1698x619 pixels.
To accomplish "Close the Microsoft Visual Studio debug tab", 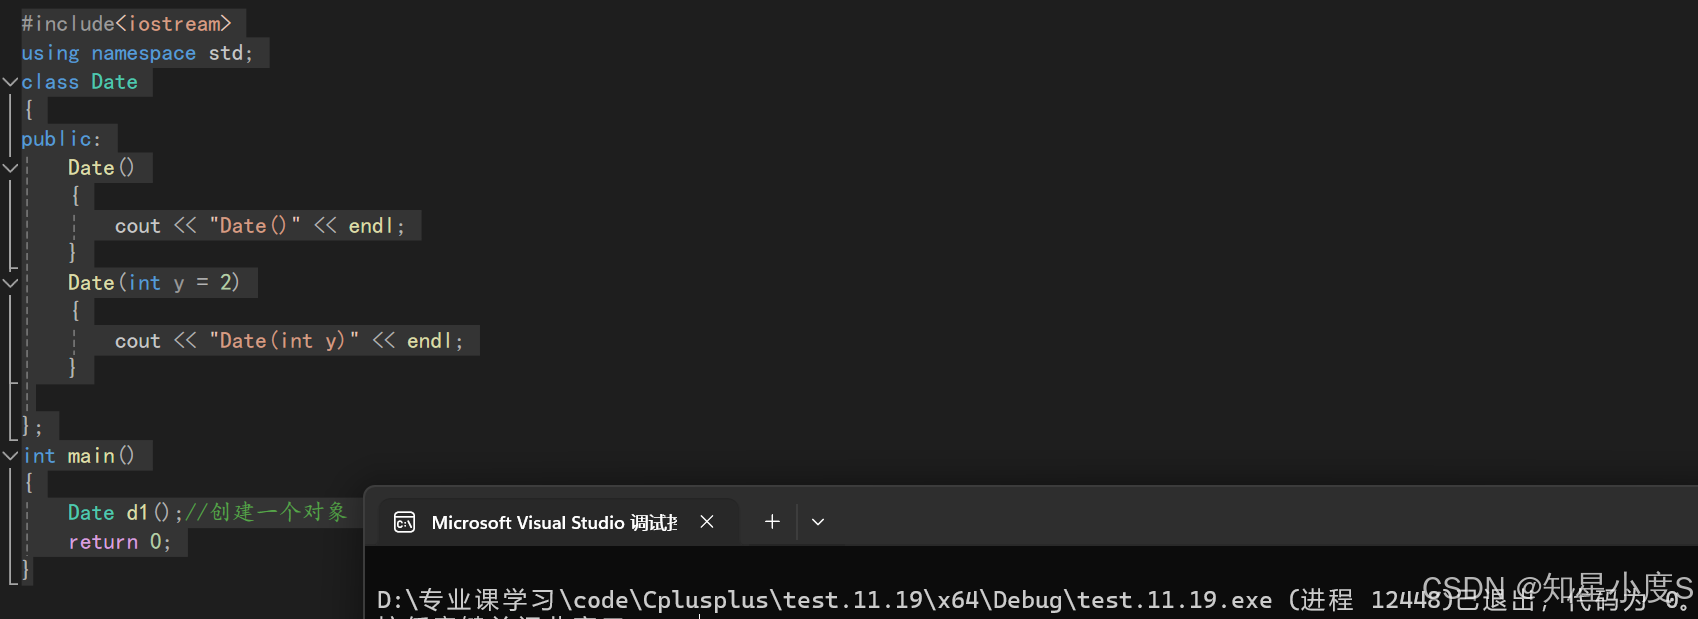I will click(x=707, y=522).
